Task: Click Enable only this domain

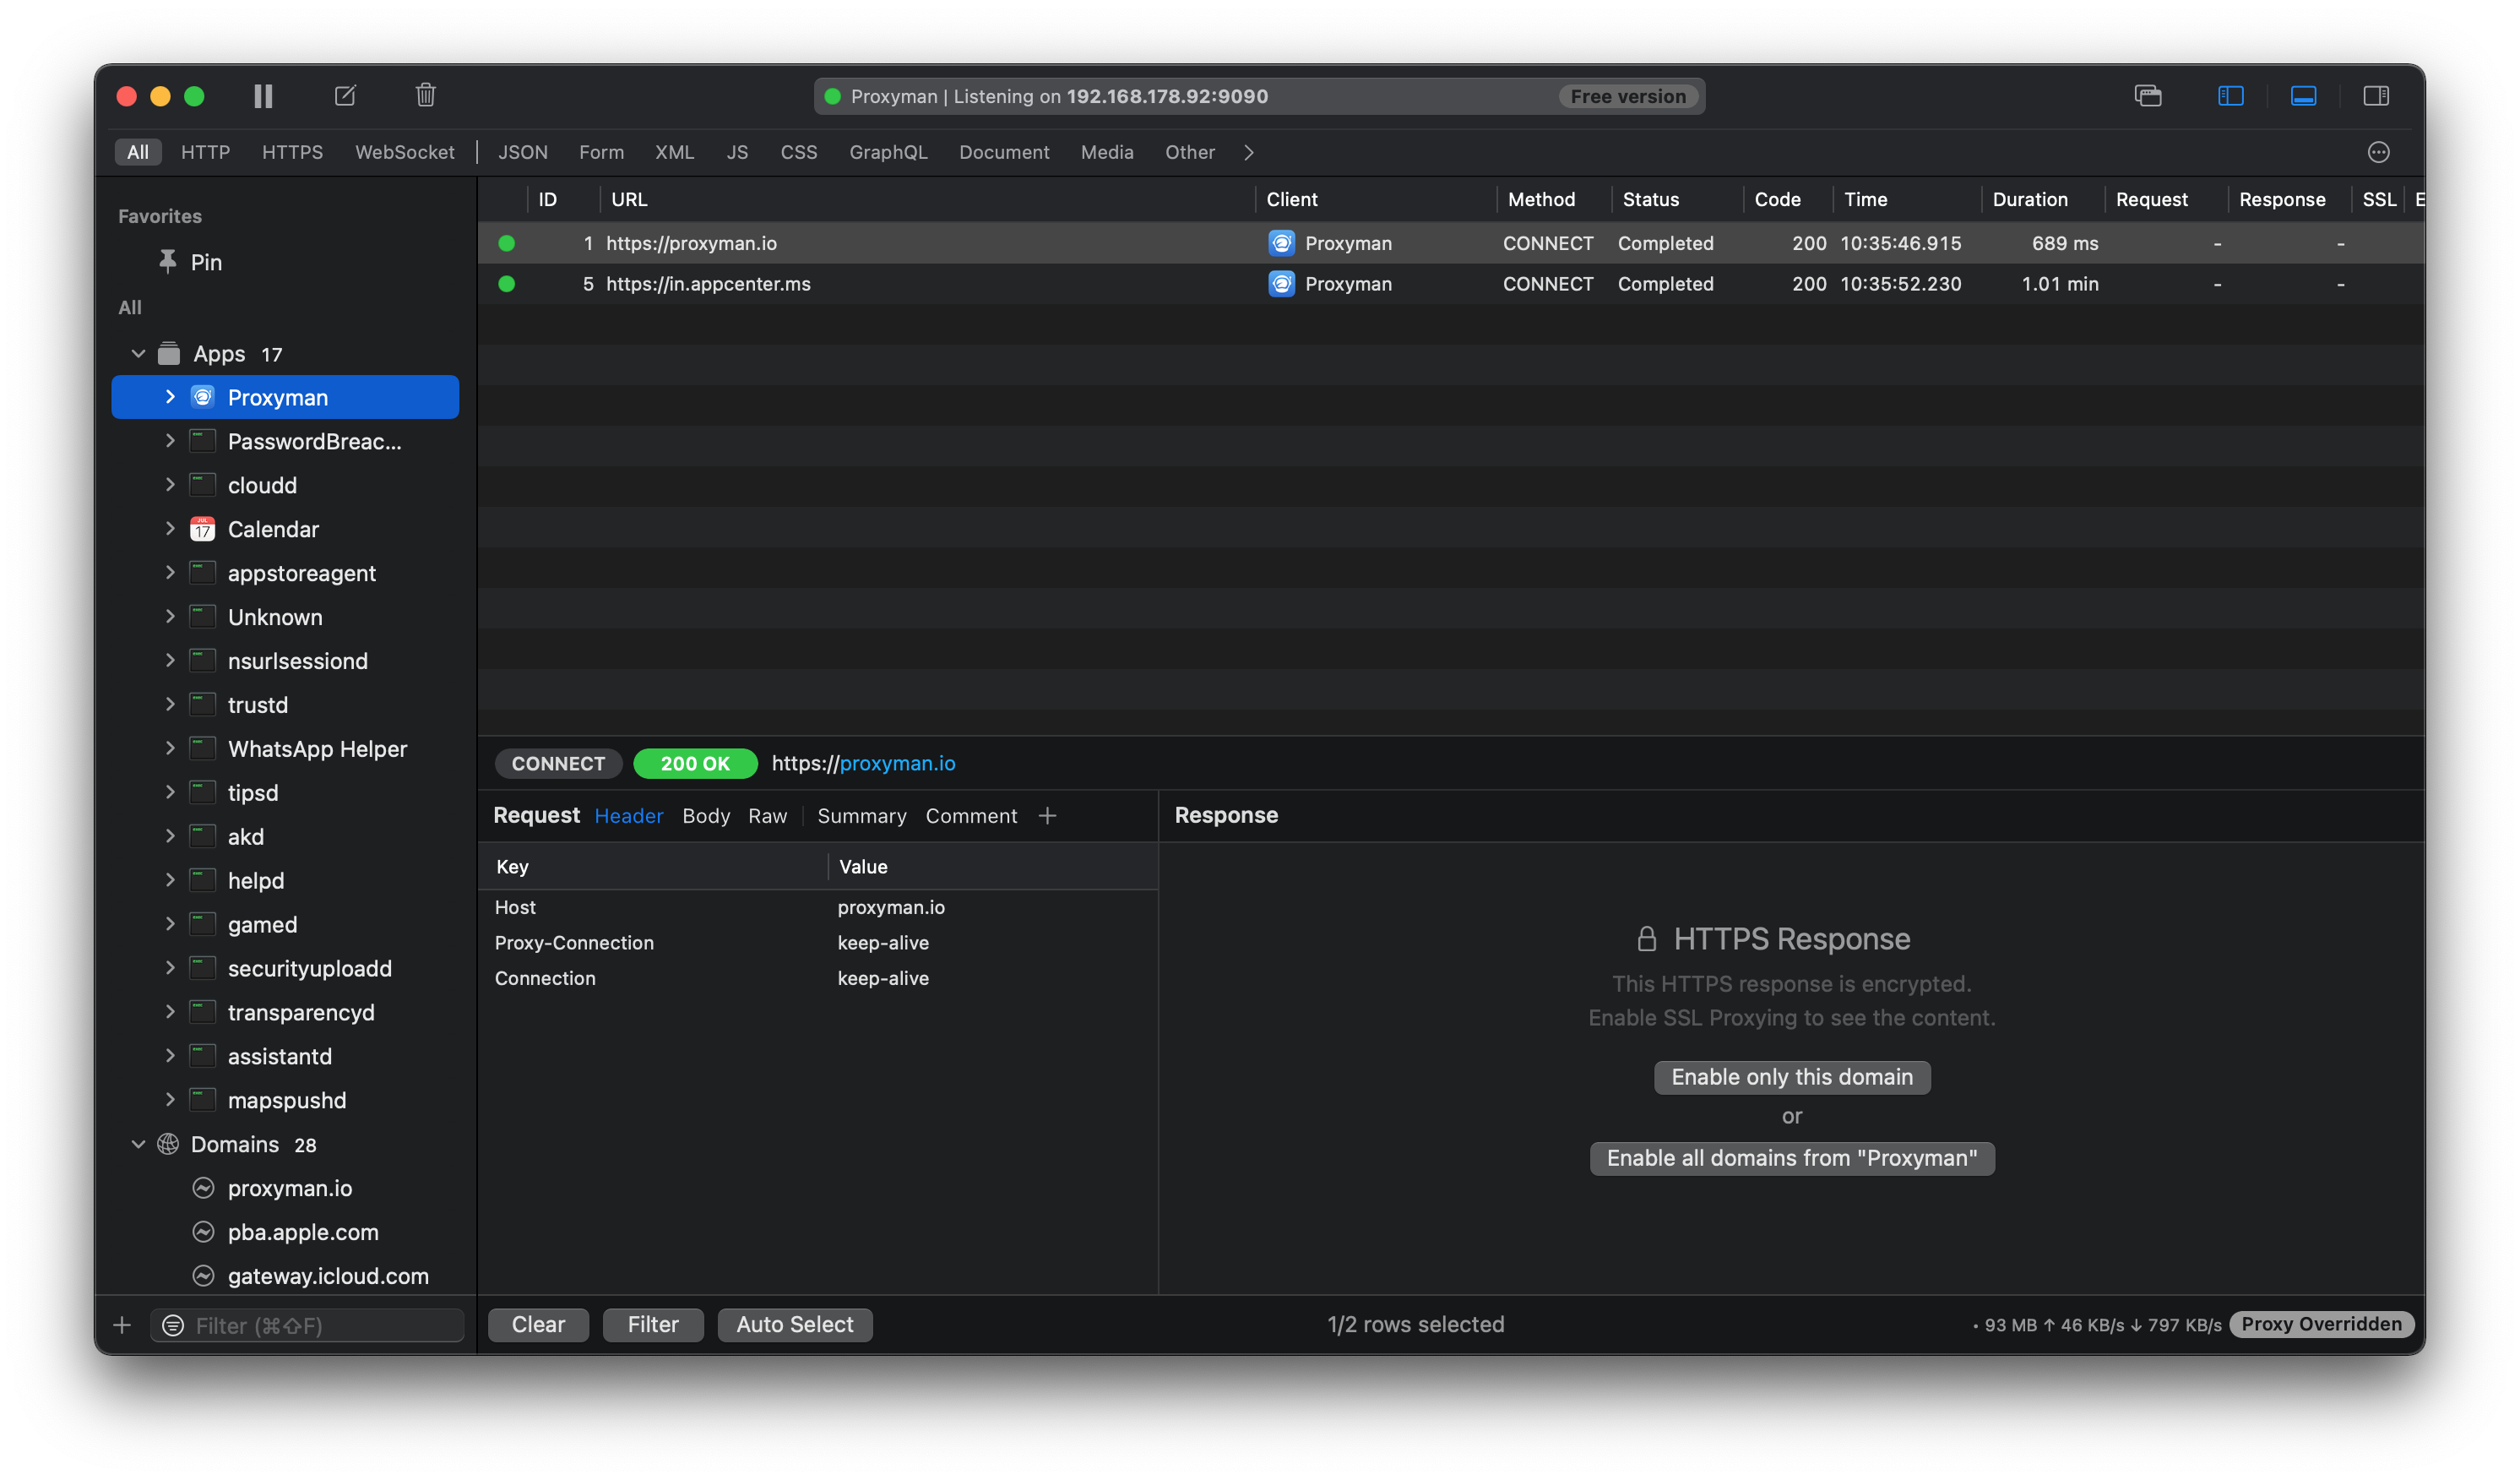Action: click(x=1791, y=1077)
